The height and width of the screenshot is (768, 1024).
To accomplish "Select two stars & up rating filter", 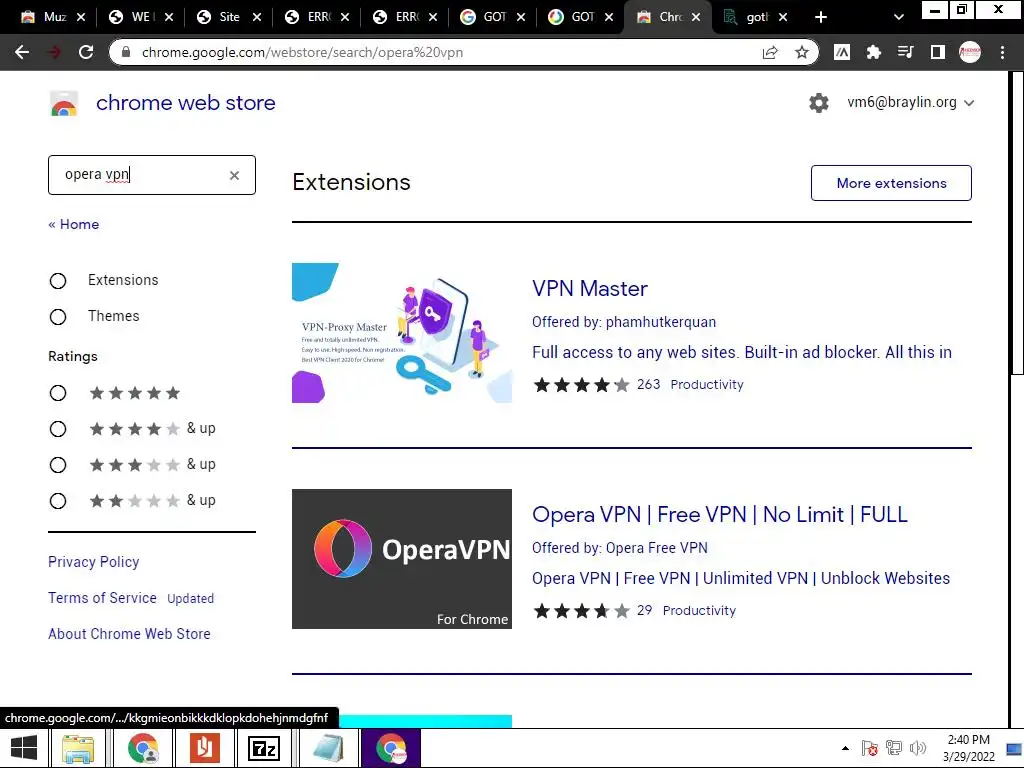I will coord(58,501).
